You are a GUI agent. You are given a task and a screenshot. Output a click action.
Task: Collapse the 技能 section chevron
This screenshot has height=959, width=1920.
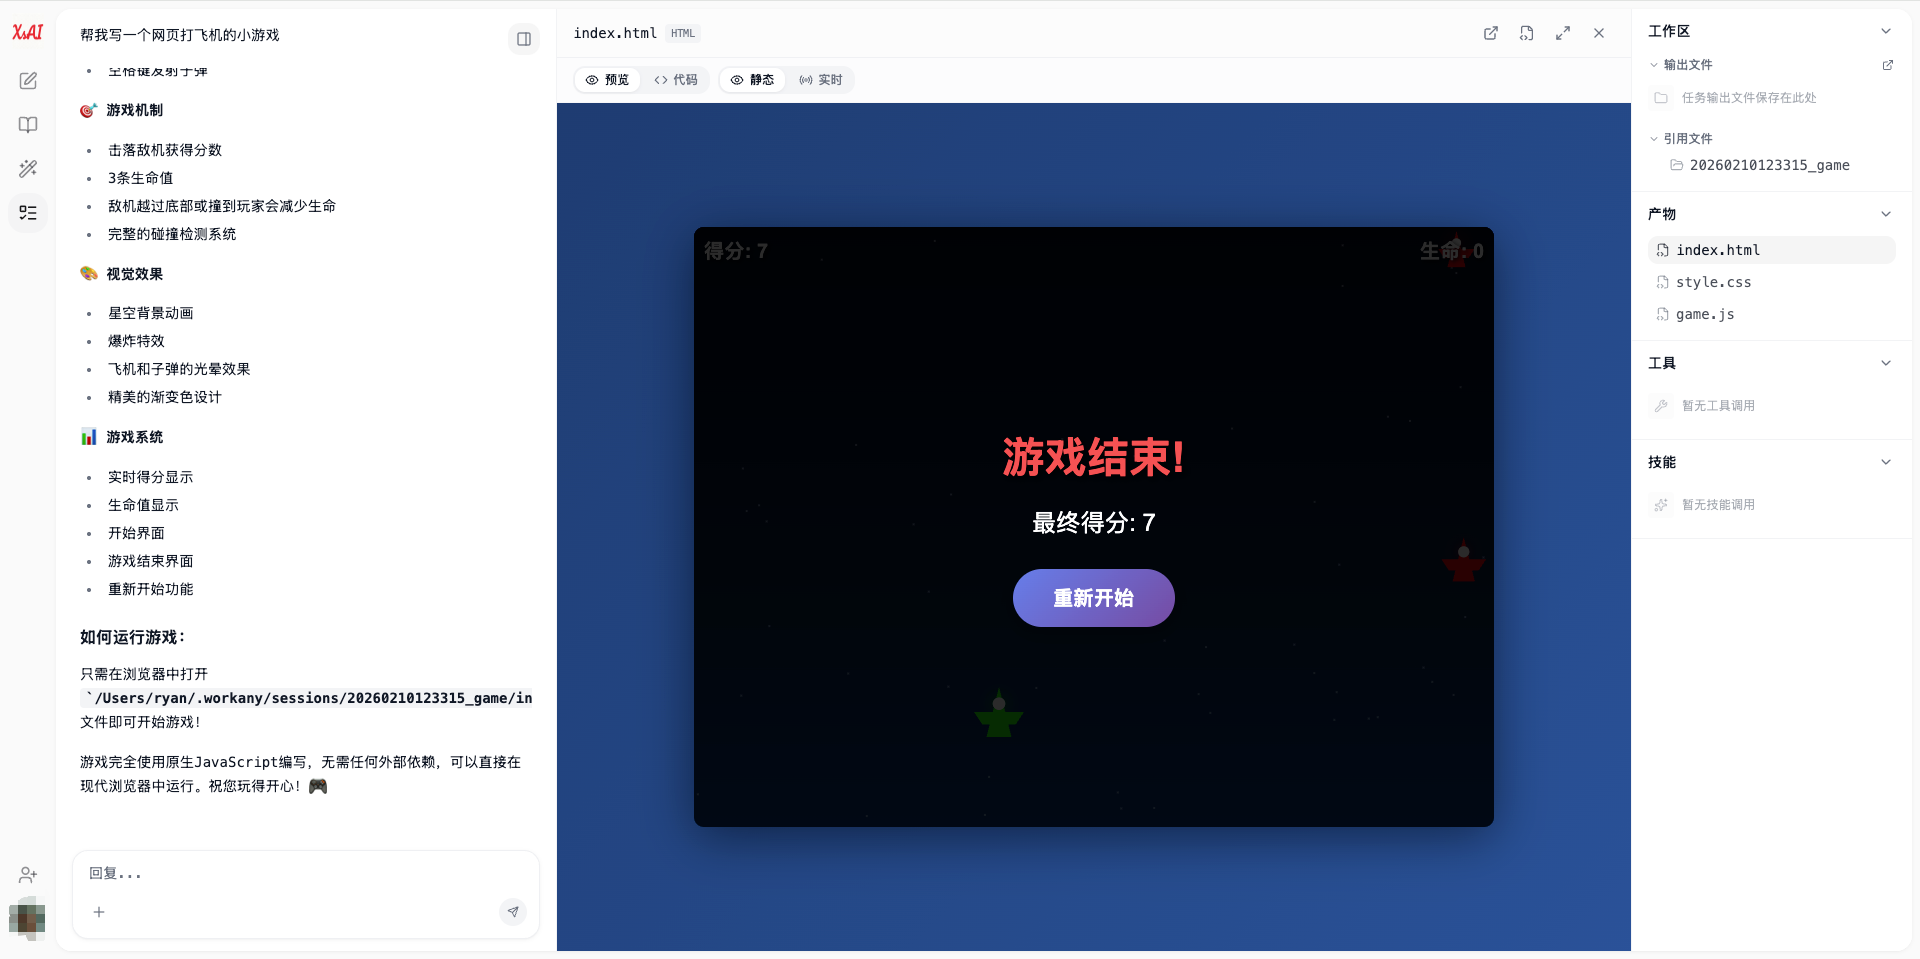click(x=1886, y=462)
